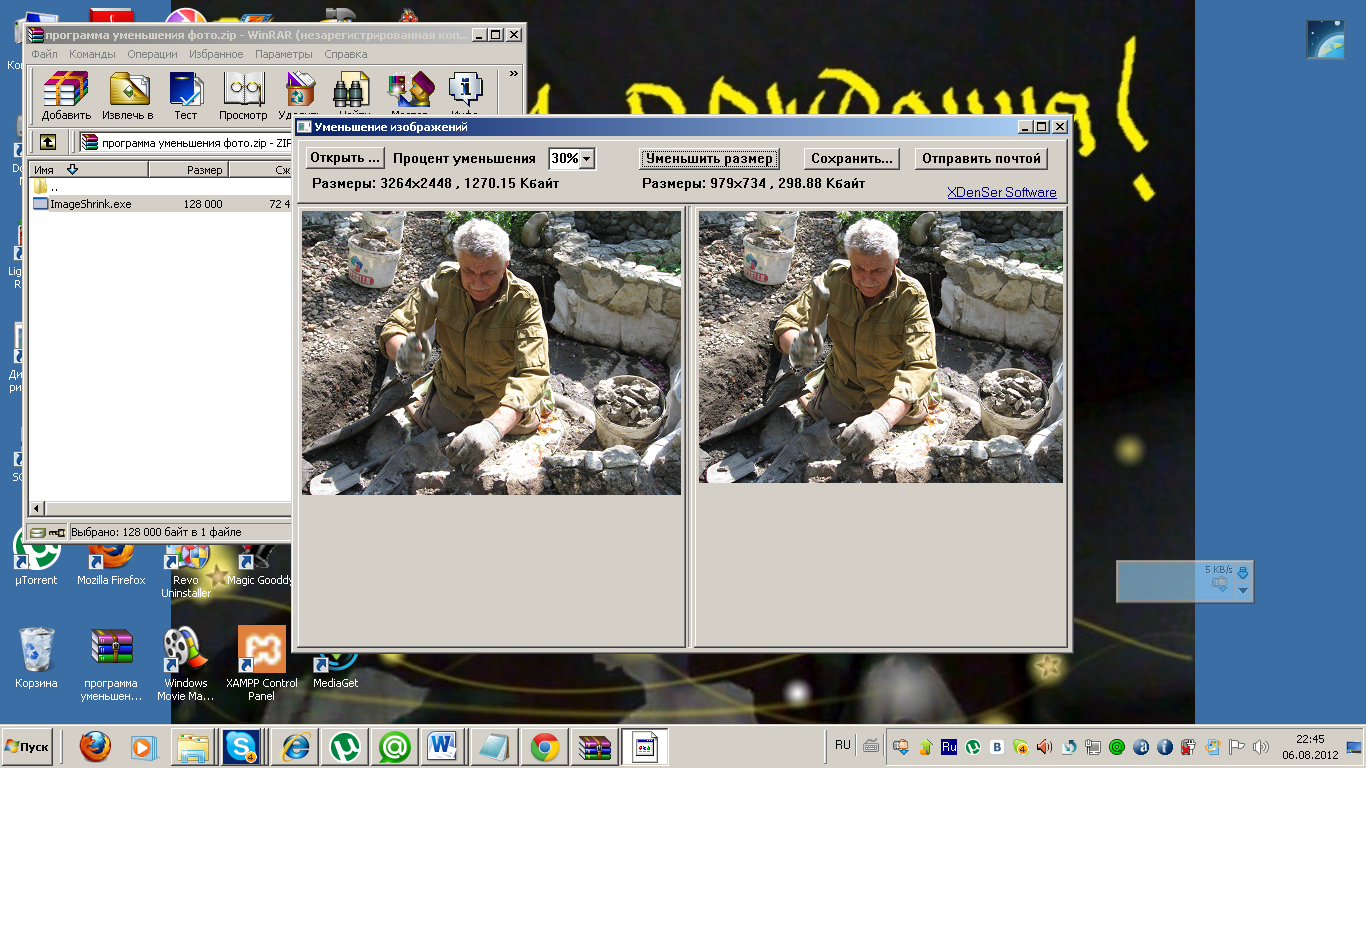This screenshot has width=1366, height=928.
Task: Click WinRAR's Извлечь в (Extract to) icon
Action: point(128,95)
